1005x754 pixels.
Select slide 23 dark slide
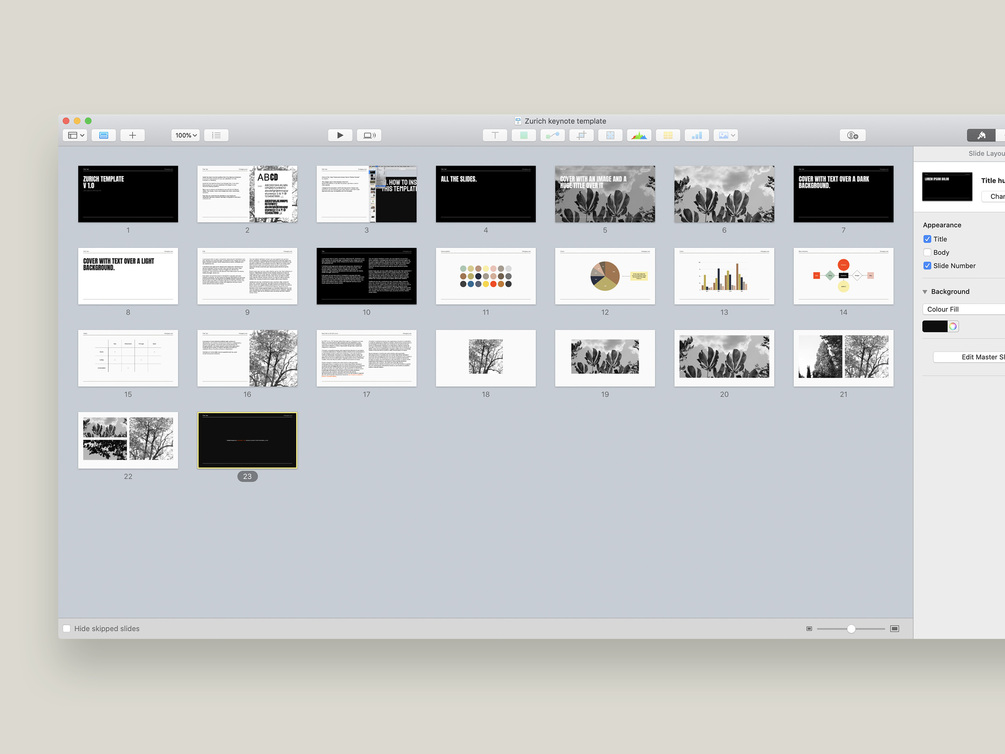(x=247, y=440)
